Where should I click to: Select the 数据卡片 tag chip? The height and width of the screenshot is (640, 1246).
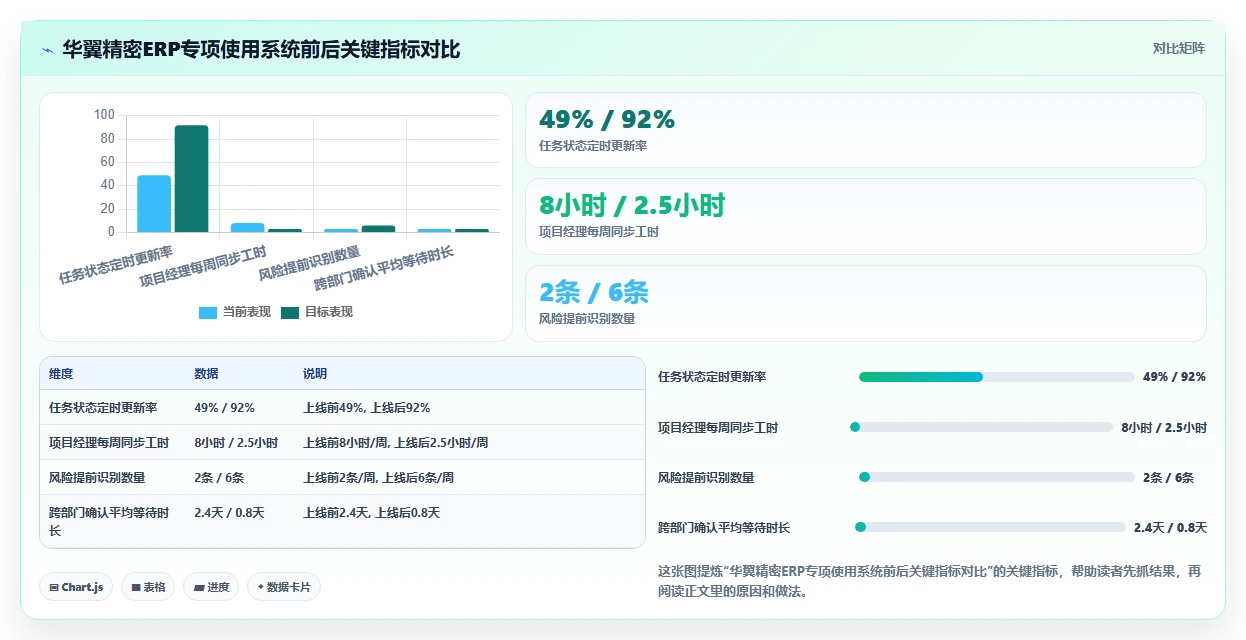(284, 587)
